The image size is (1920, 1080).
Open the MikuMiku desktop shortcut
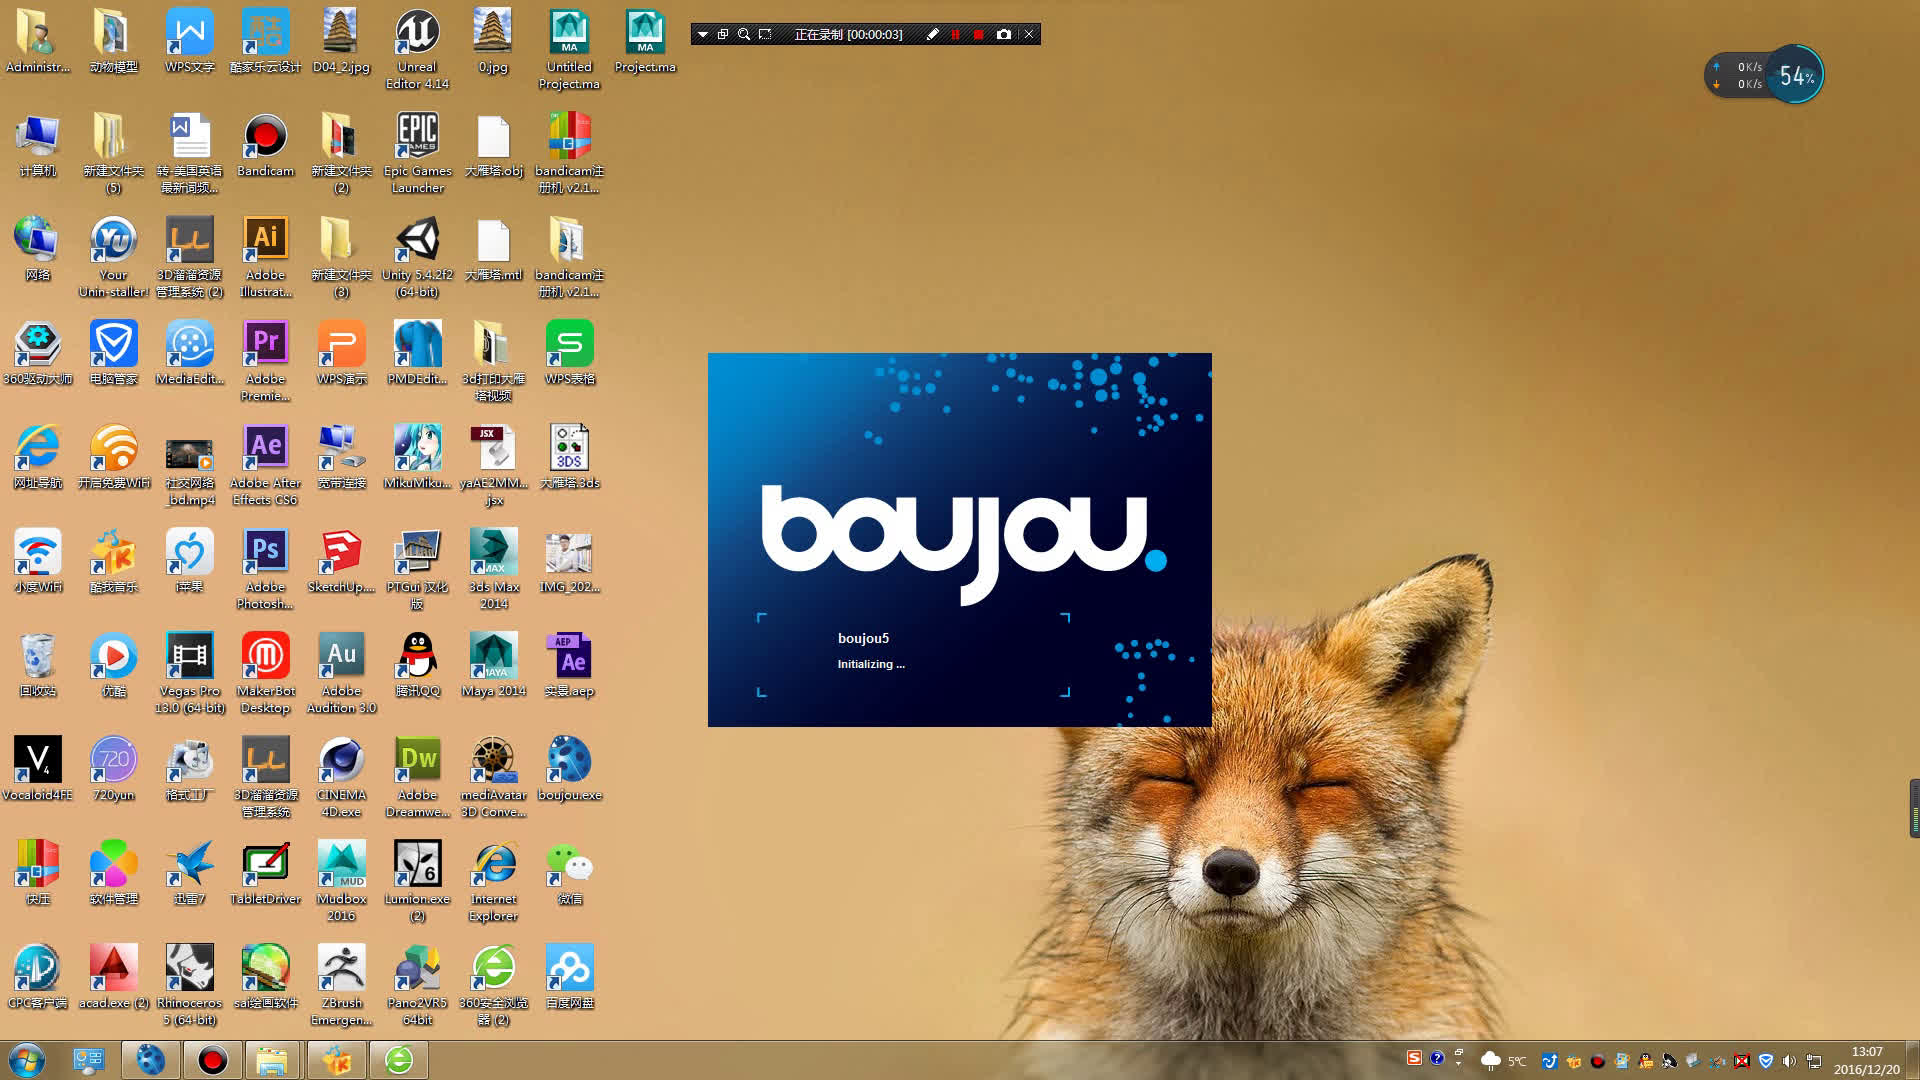[417, 457]
